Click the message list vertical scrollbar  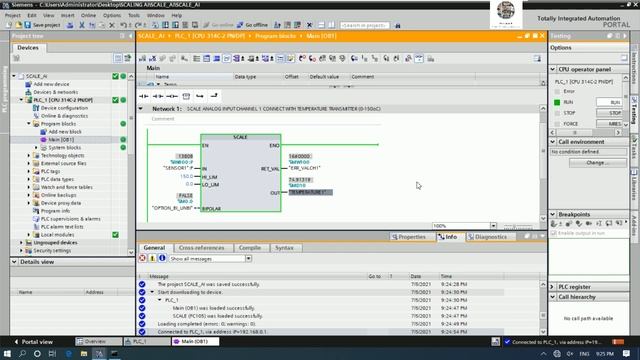click(543, 308)
